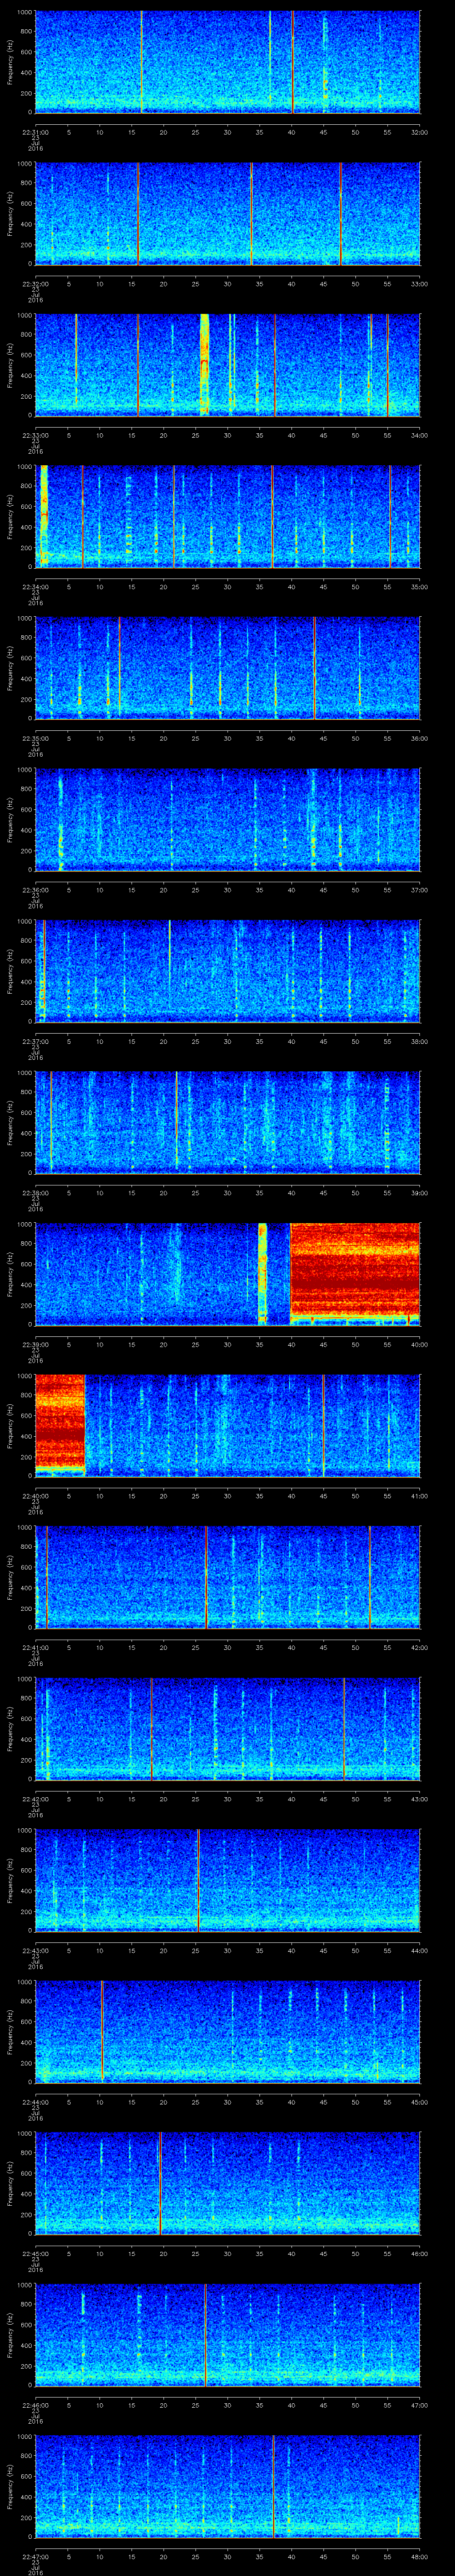Click the red vertical line at 10 s in the 22:44 spectrogram
455x2576 pixels.
pyautogui.click(x=102, y=2030)
